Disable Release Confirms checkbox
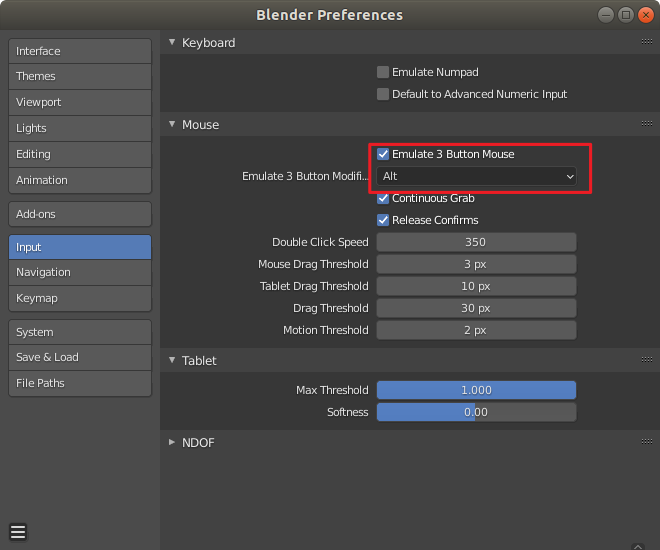The height and width of the screenshot is (550, 660). pos(383,220)
